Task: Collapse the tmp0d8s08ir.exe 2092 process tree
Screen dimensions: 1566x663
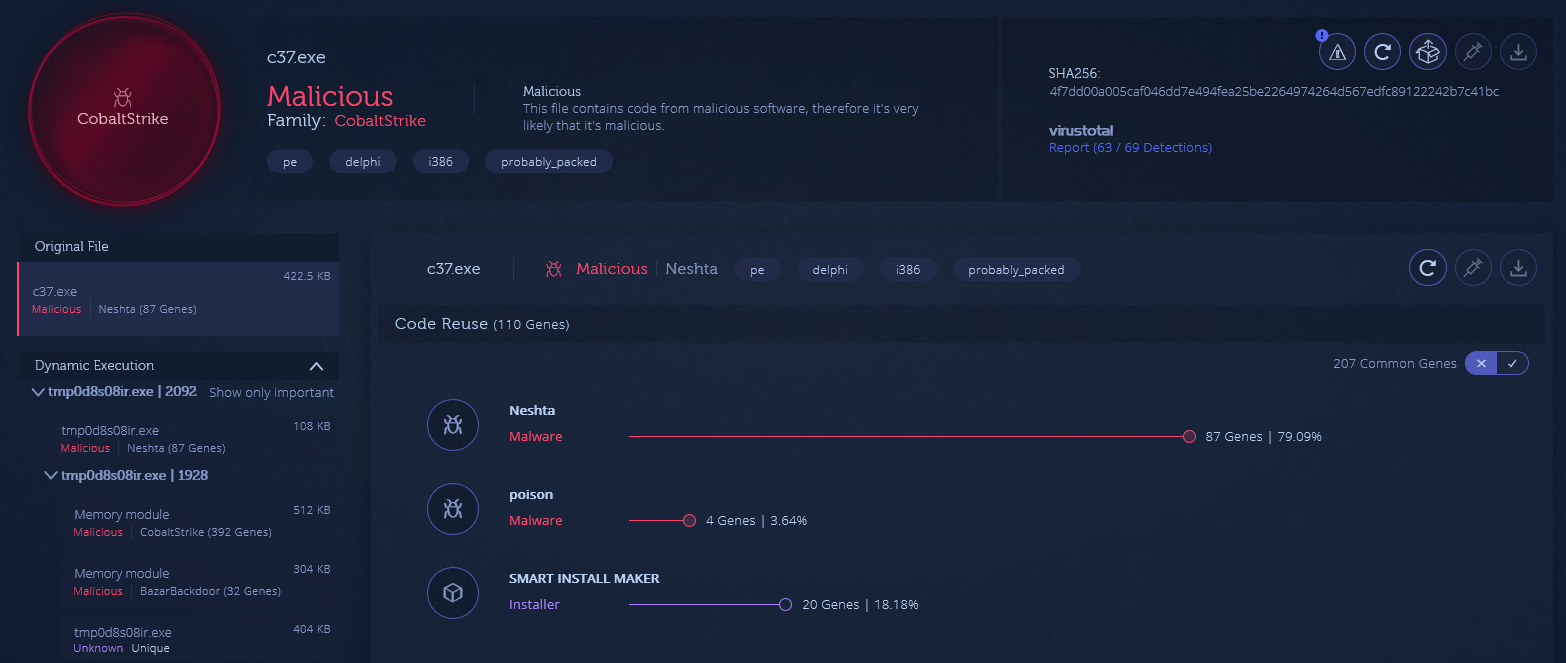Action: (38, 392)
